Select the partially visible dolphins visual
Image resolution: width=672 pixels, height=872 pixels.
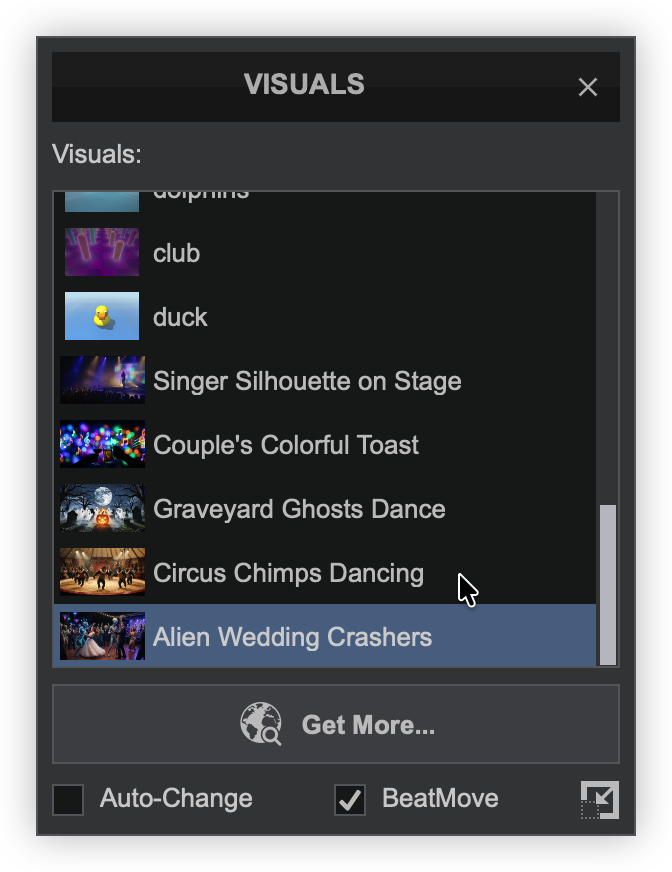[200, 198]
